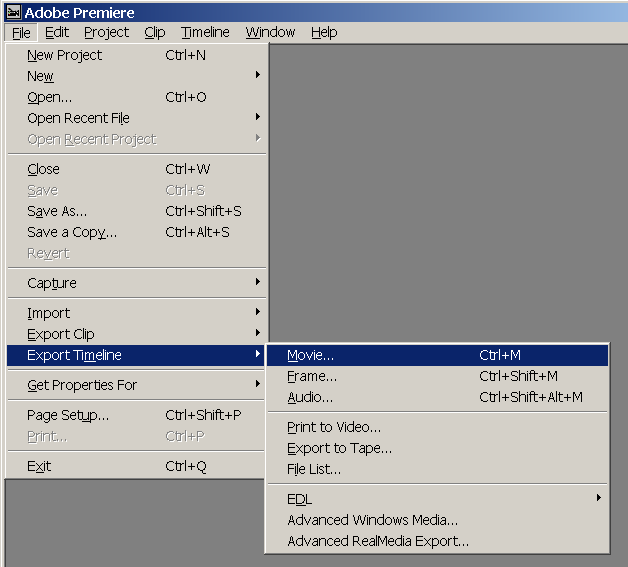Select Frame... export option

click(437, 376)
